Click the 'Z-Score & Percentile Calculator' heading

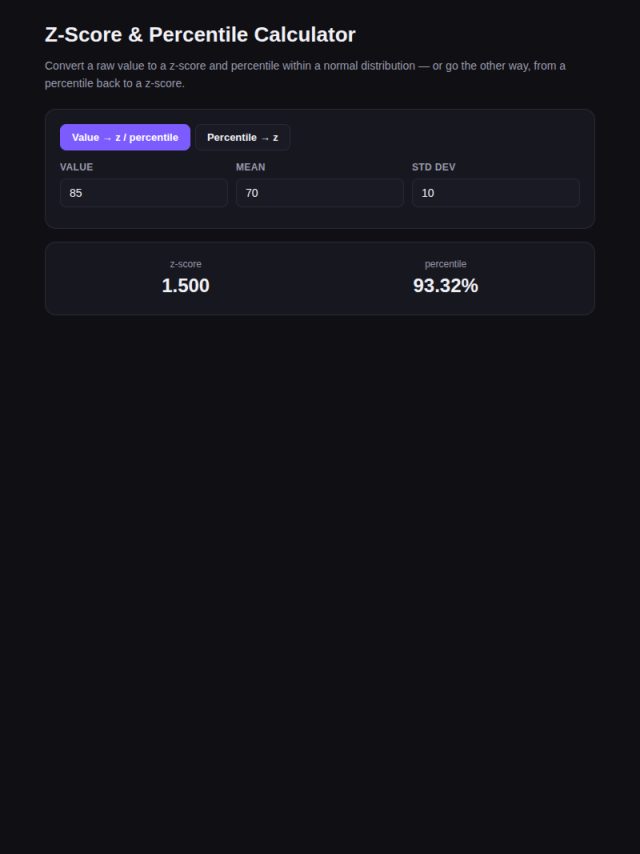click(200, 34)
